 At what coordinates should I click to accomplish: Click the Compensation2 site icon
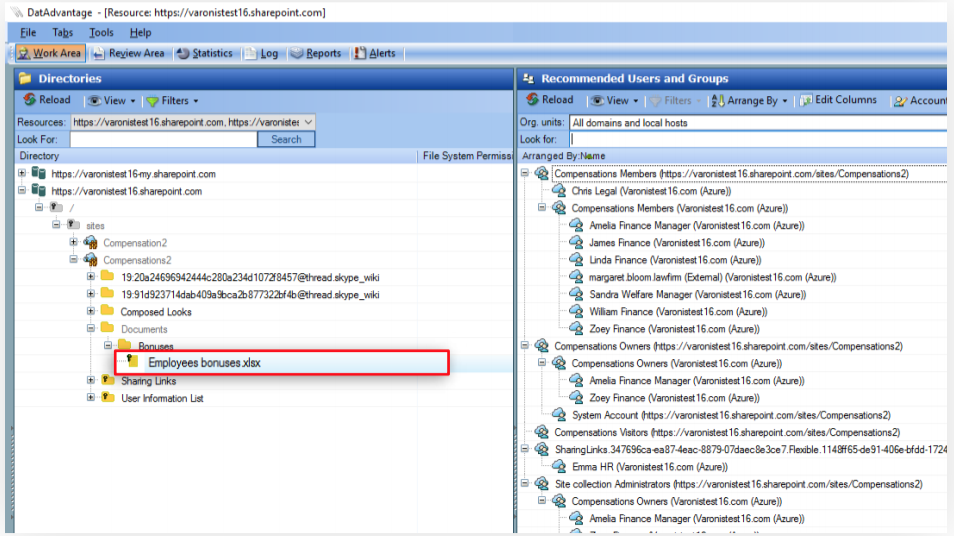click(91, 242)
